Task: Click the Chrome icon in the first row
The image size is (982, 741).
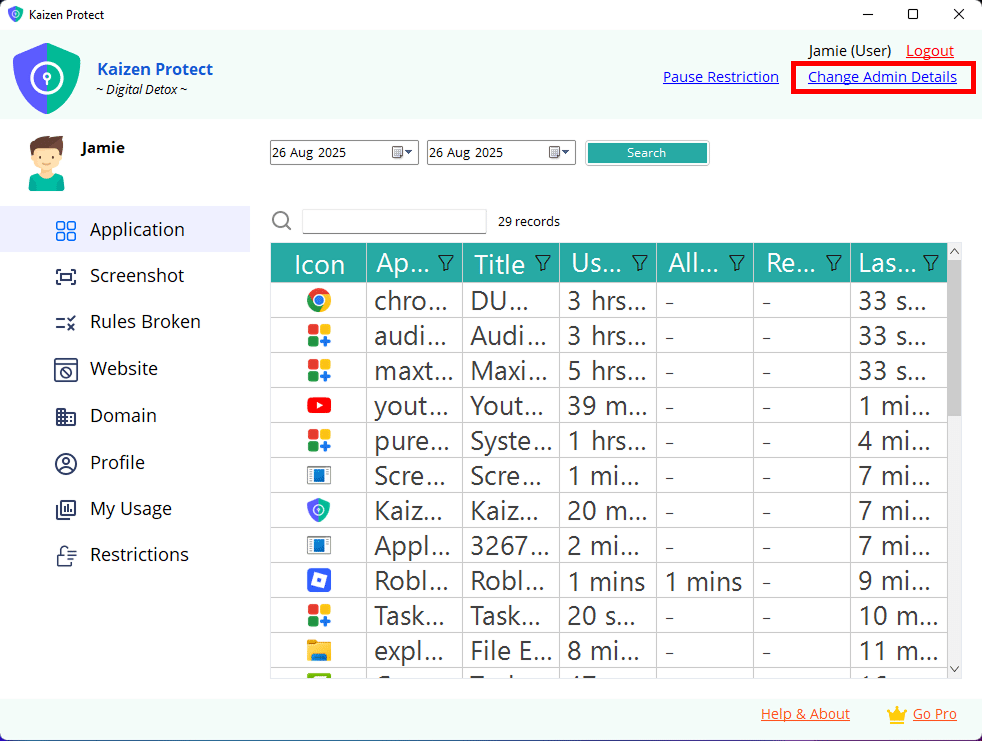Action: click(x=319, y=301)
